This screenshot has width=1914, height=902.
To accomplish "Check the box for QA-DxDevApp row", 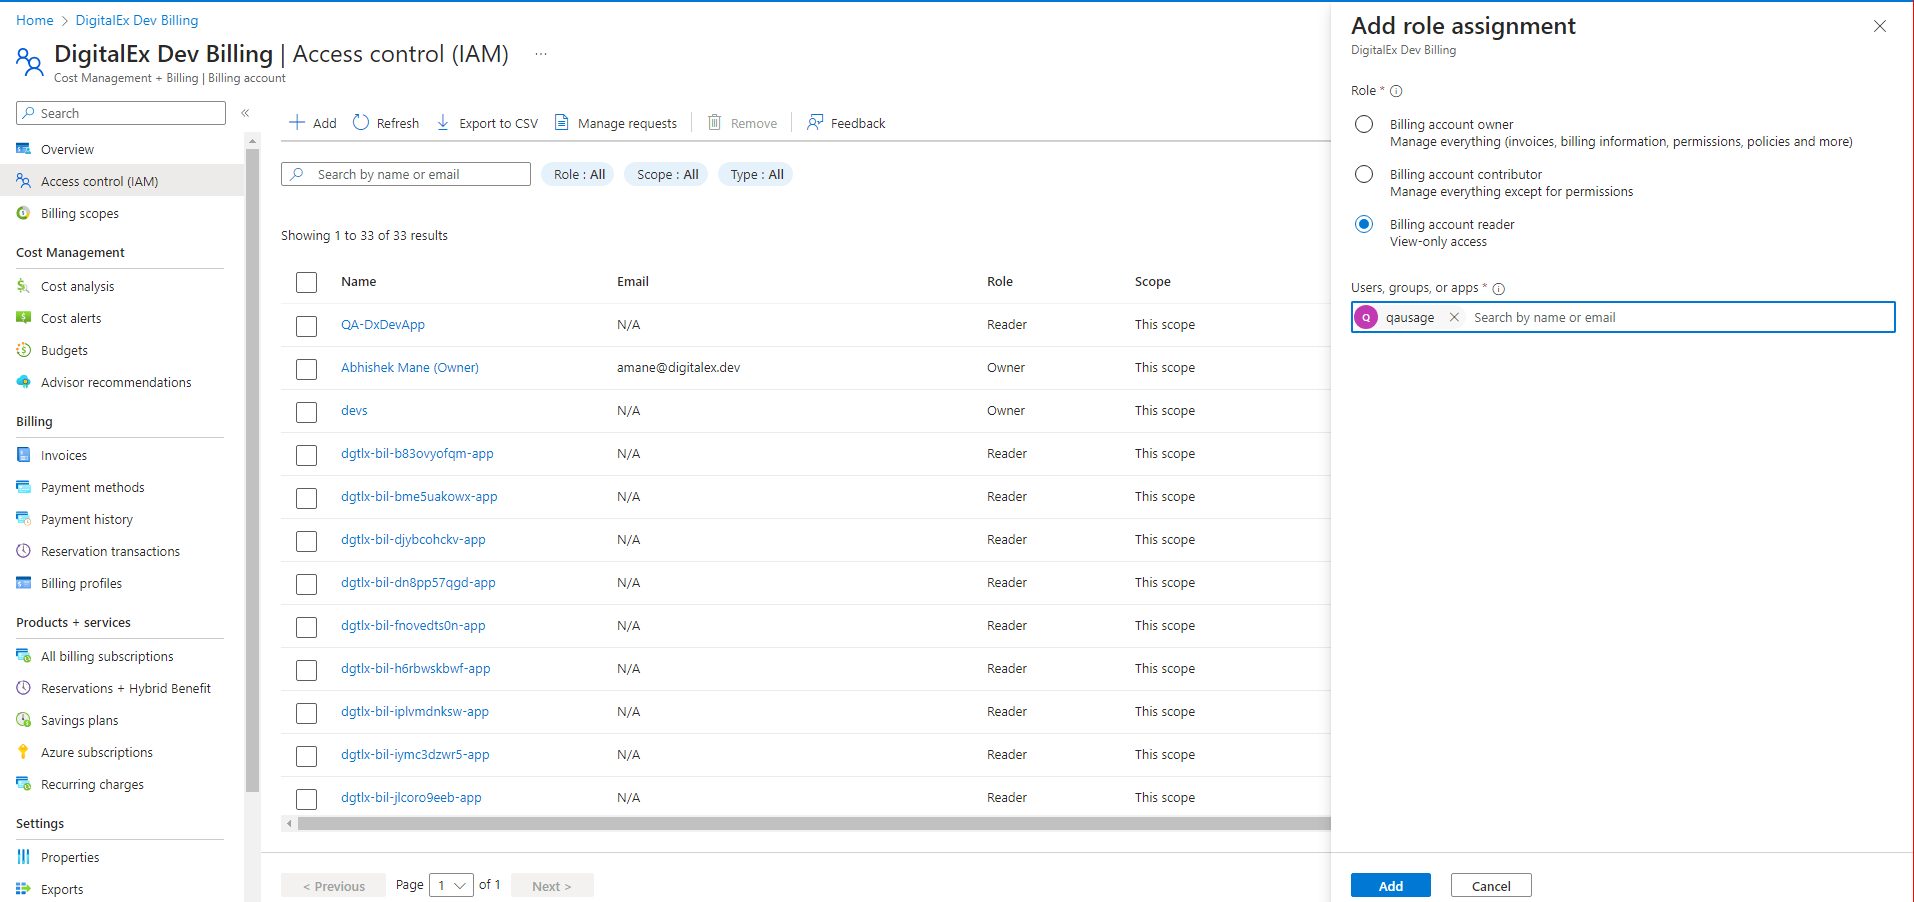I will (x=307, y=326).
